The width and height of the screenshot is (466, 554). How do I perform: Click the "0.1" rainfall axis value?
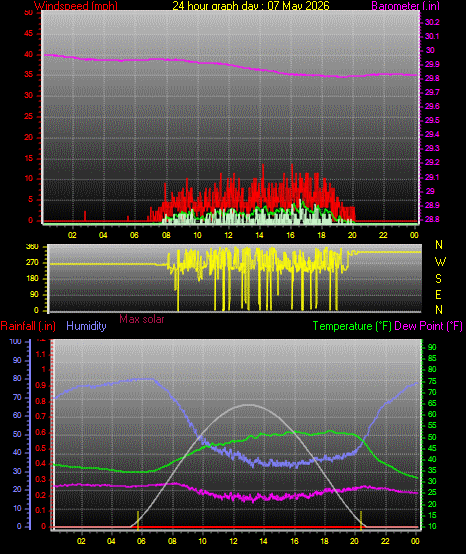coord(41,511)
